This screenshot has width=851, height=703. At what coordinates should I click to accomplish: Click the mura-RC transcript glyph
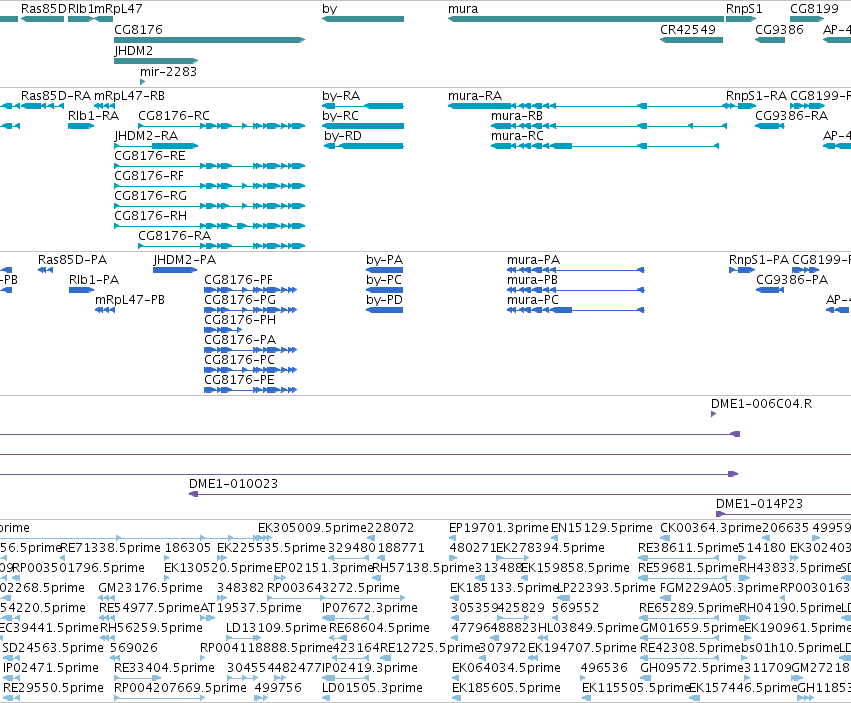605,146
